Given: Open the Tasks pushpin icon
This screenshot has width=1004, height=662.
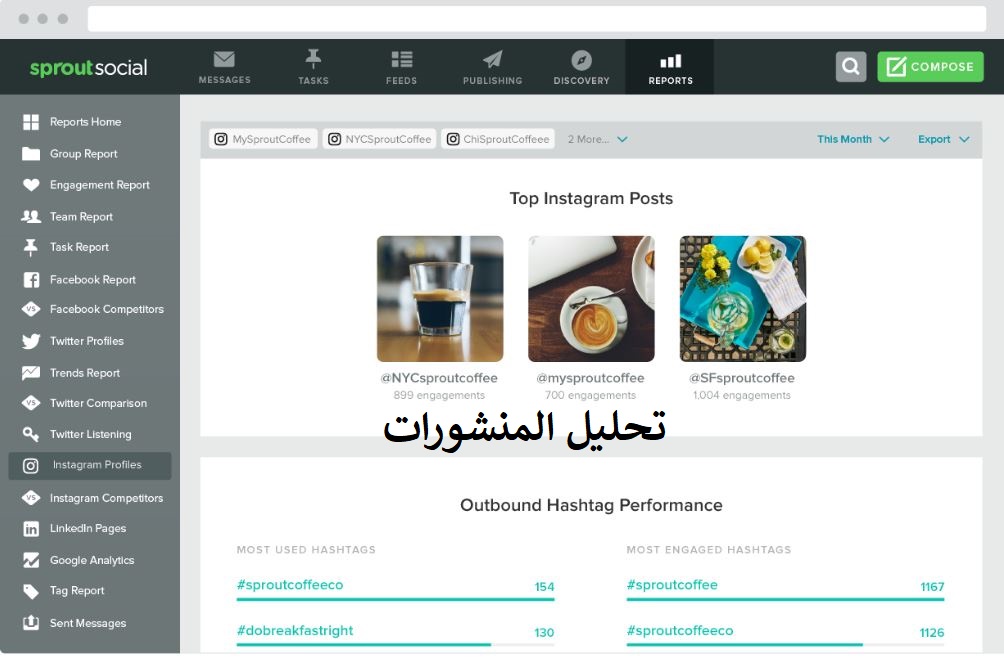Looking at the screenshot, I should point(313,59).
